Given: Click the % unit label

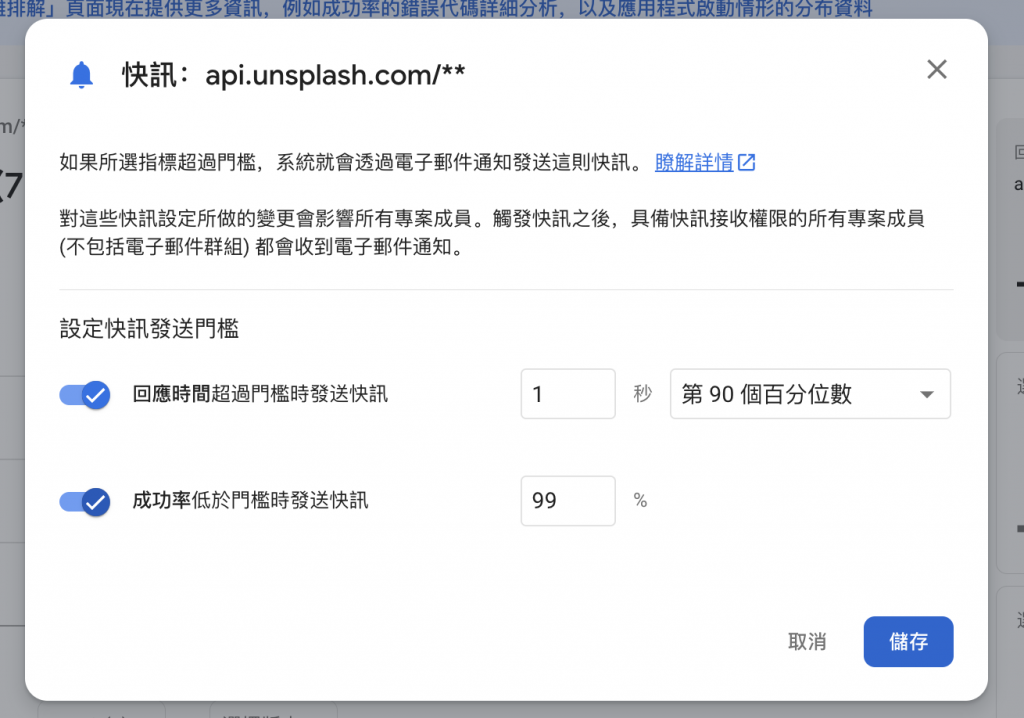Looking at the screenshot, I should click(x=640, y=500).
